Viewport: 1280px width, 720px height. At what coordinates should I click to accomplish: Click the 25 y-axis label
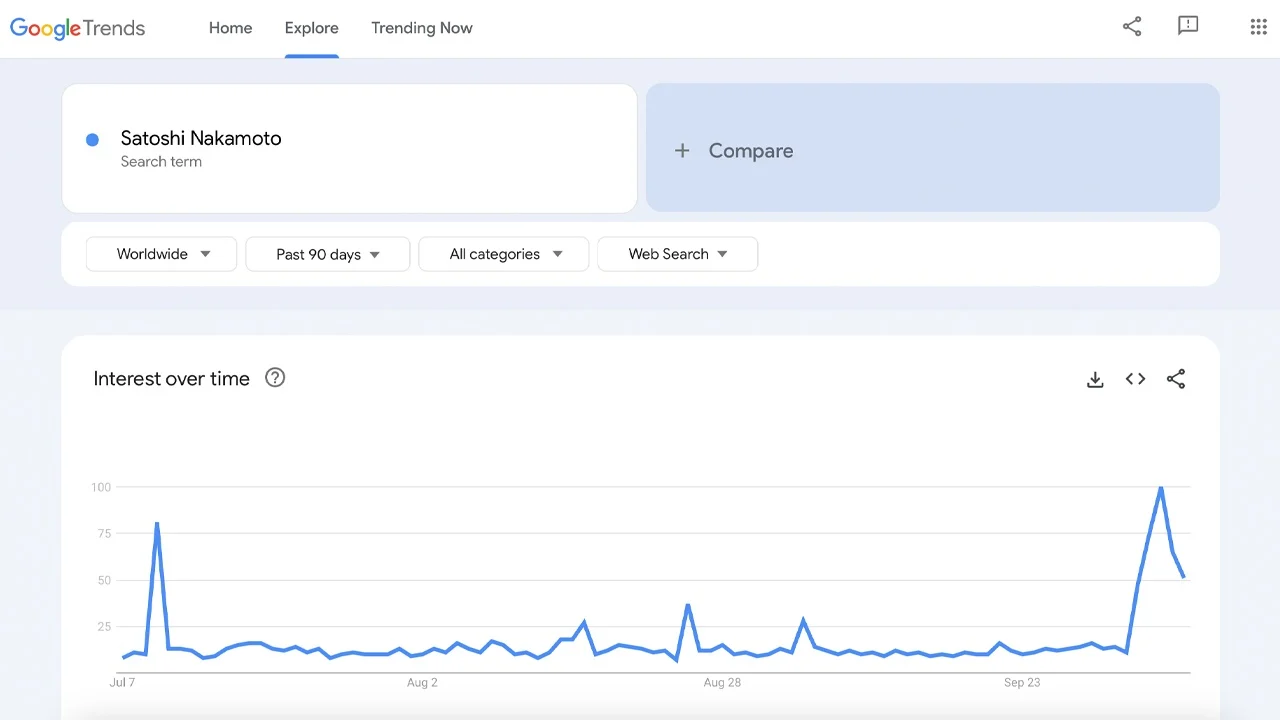tap(104, 627)
